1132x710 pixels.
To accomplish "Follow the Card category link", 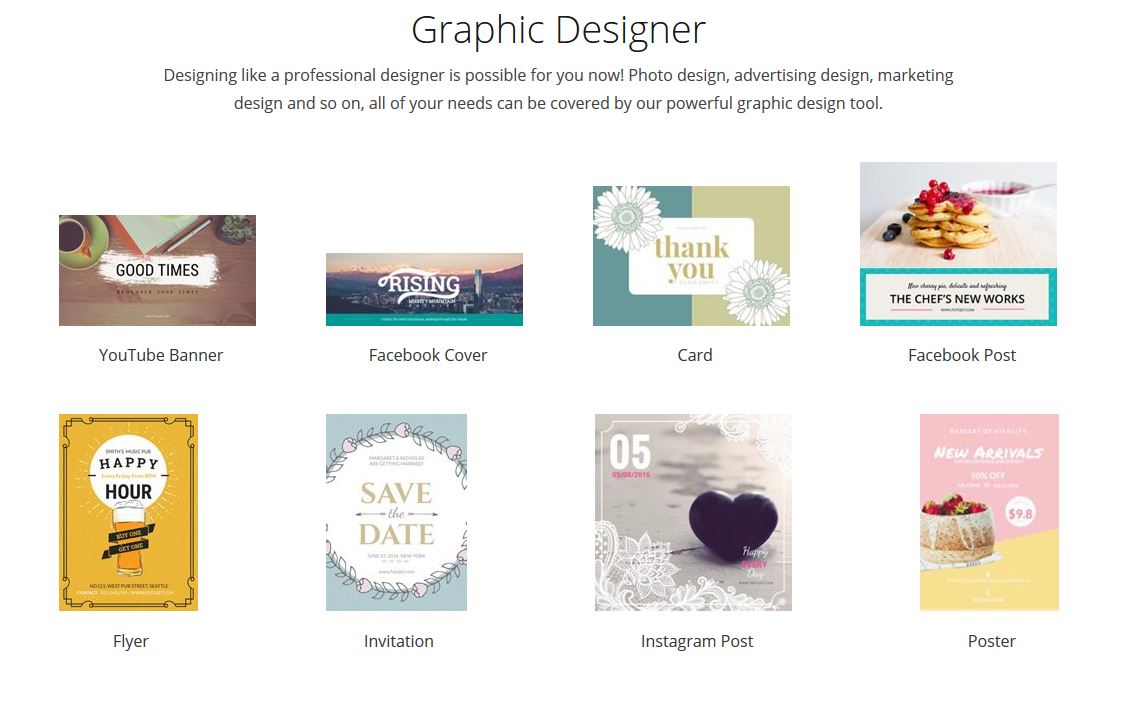I will 695,355.
